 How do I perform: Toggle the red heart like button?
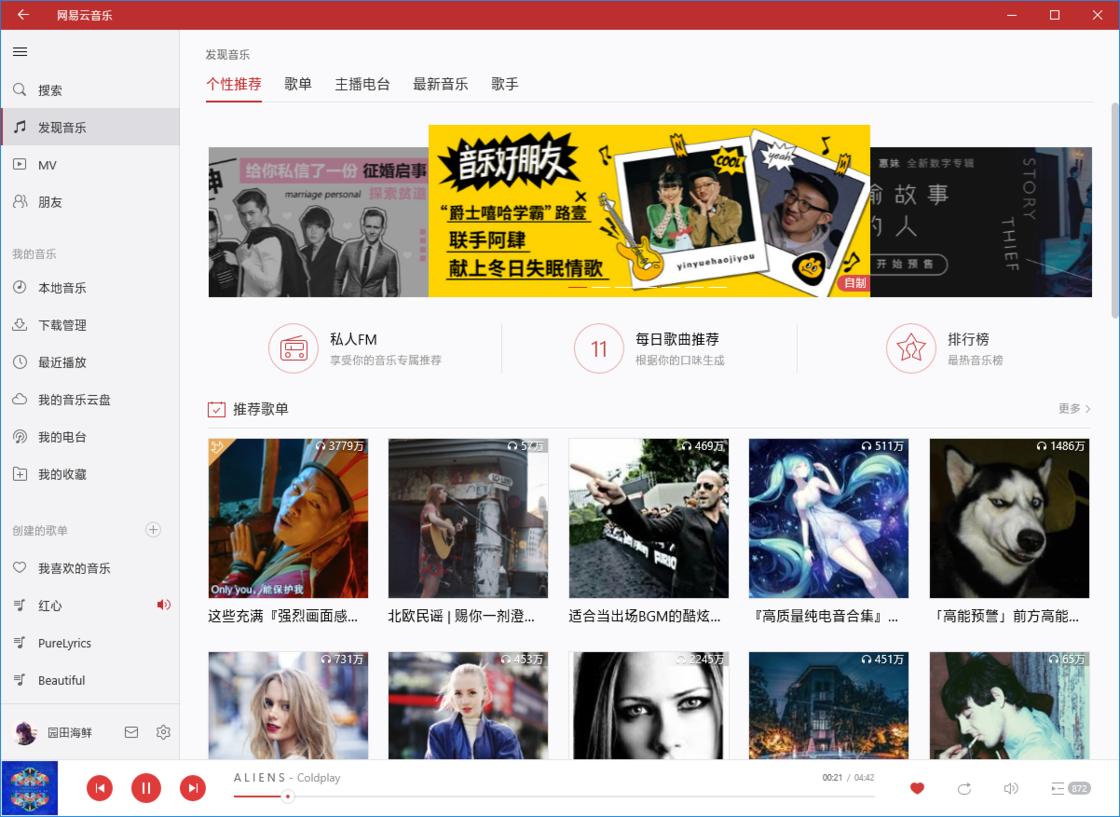[x=917, y=788]
